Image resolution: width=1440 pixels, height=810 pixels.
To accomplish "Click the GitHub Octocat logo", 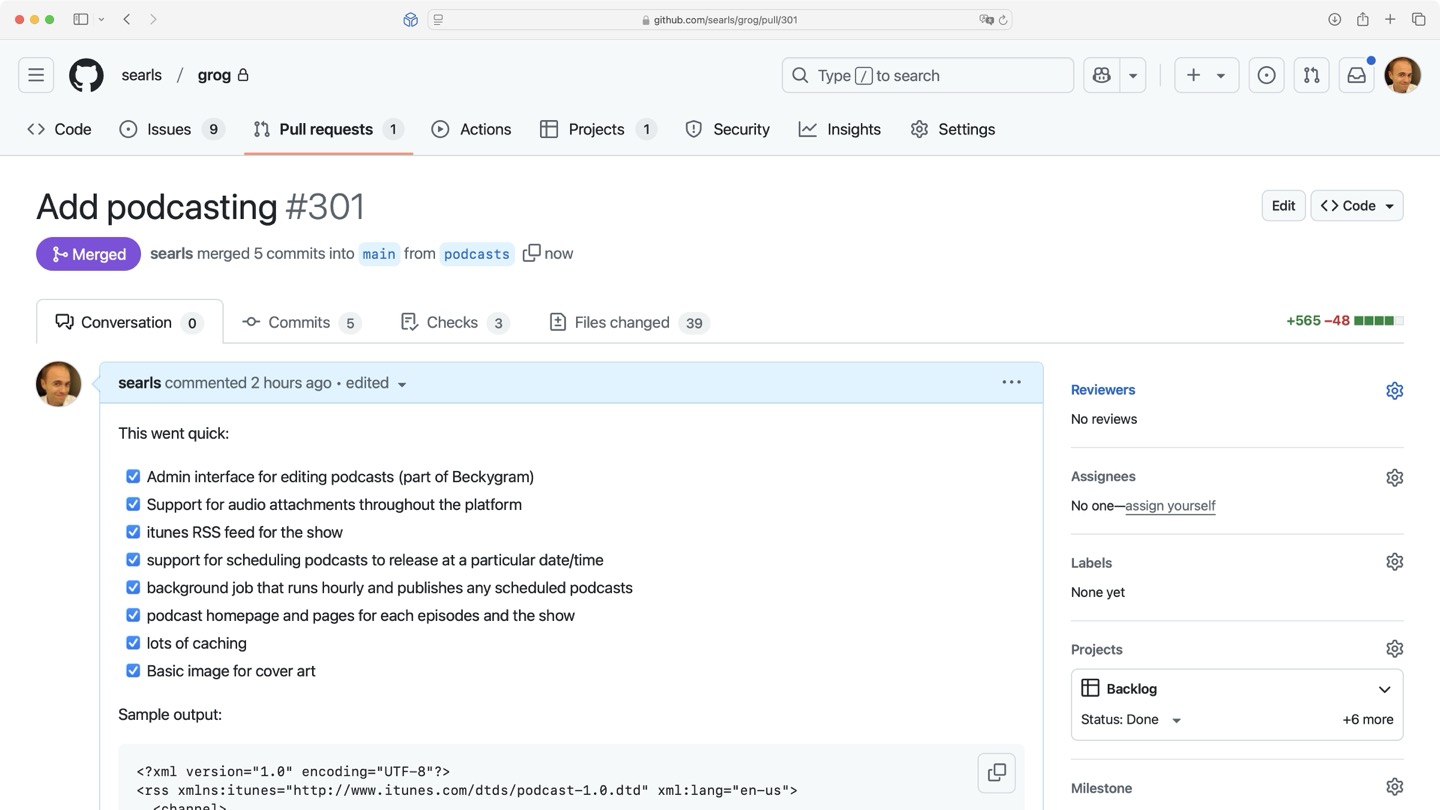I will [86, 75].
